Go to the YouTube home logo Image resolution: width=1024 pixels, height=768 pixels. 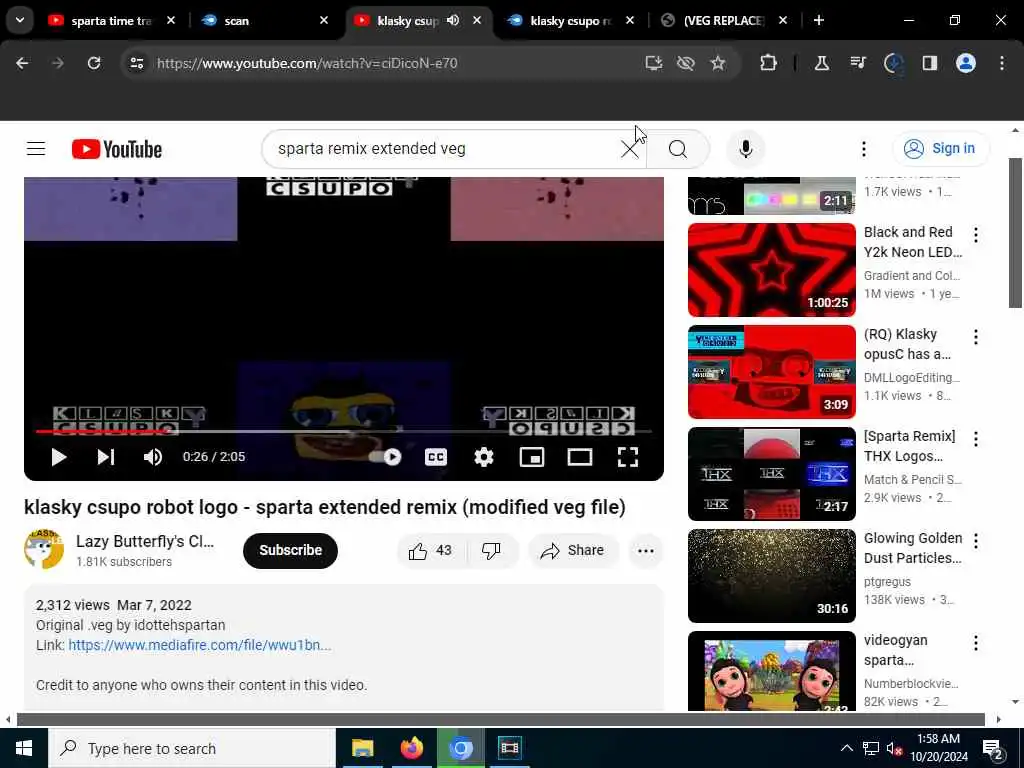pyautogui.click(x=117, y=149)
